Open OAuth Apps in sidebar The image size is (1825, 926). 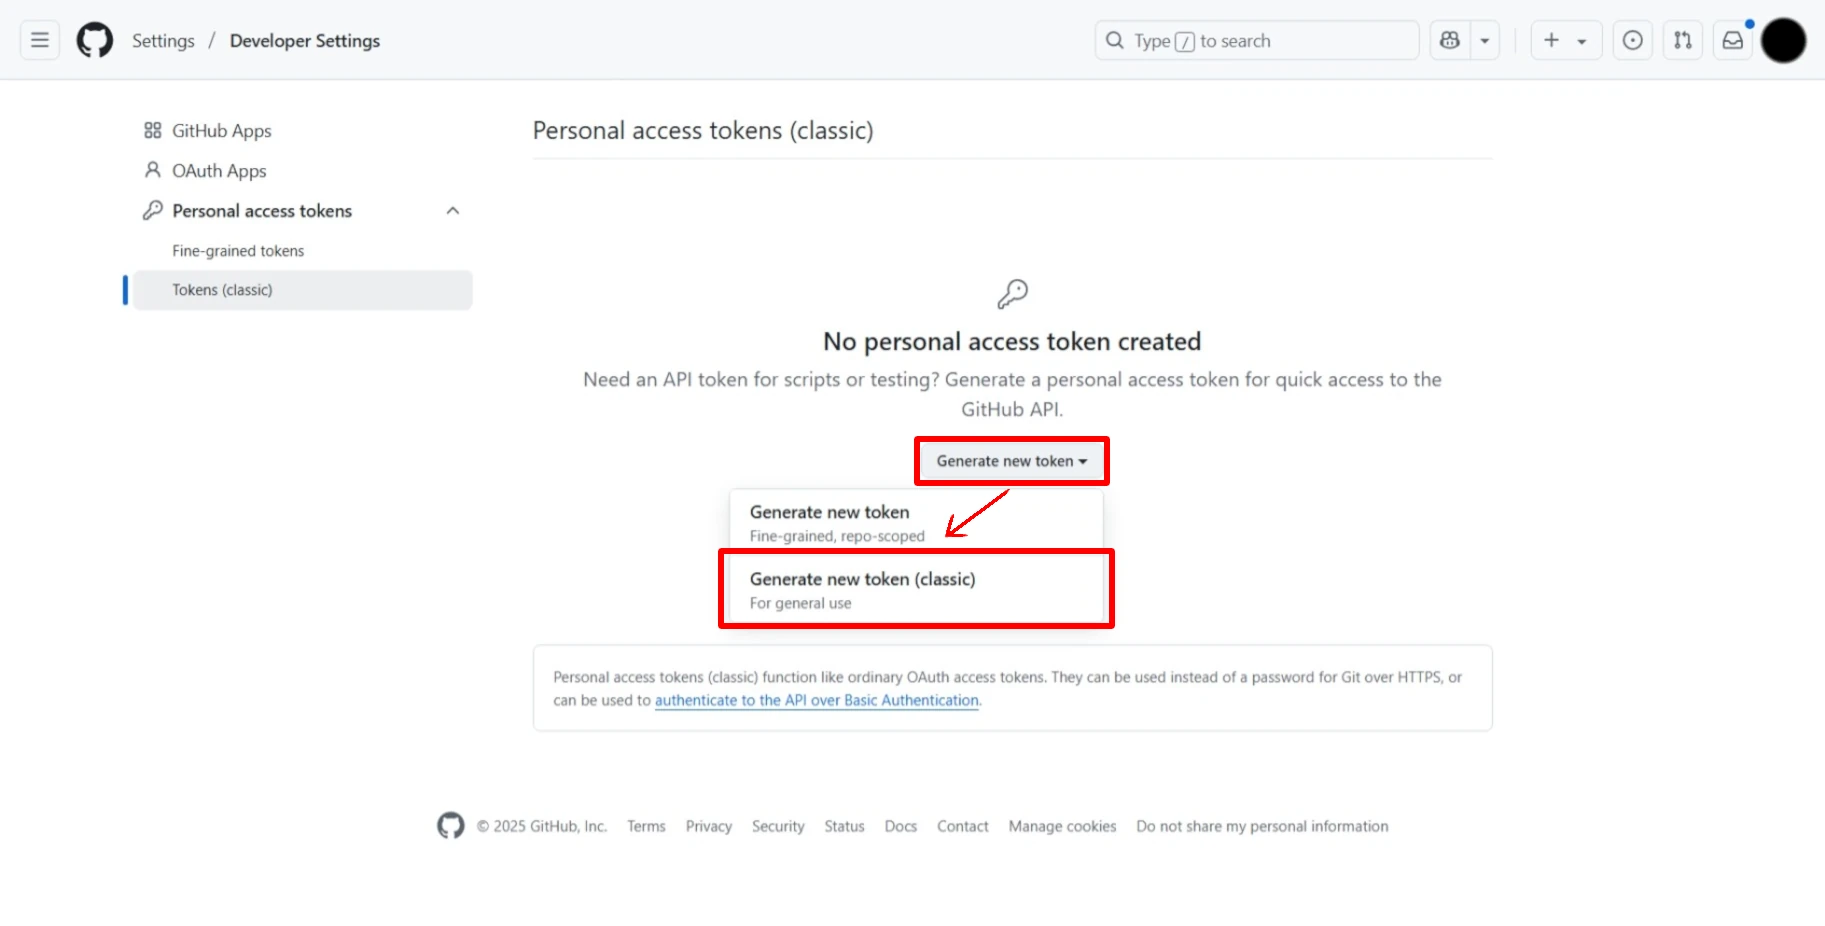point(219,171)
